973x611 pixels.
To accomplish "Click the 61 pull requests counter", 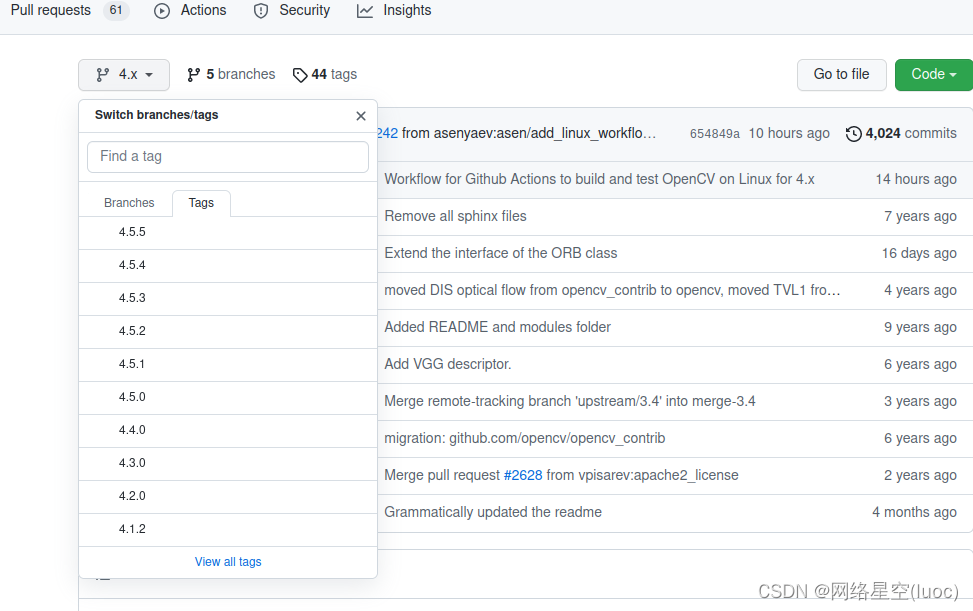I will point(116,10).
